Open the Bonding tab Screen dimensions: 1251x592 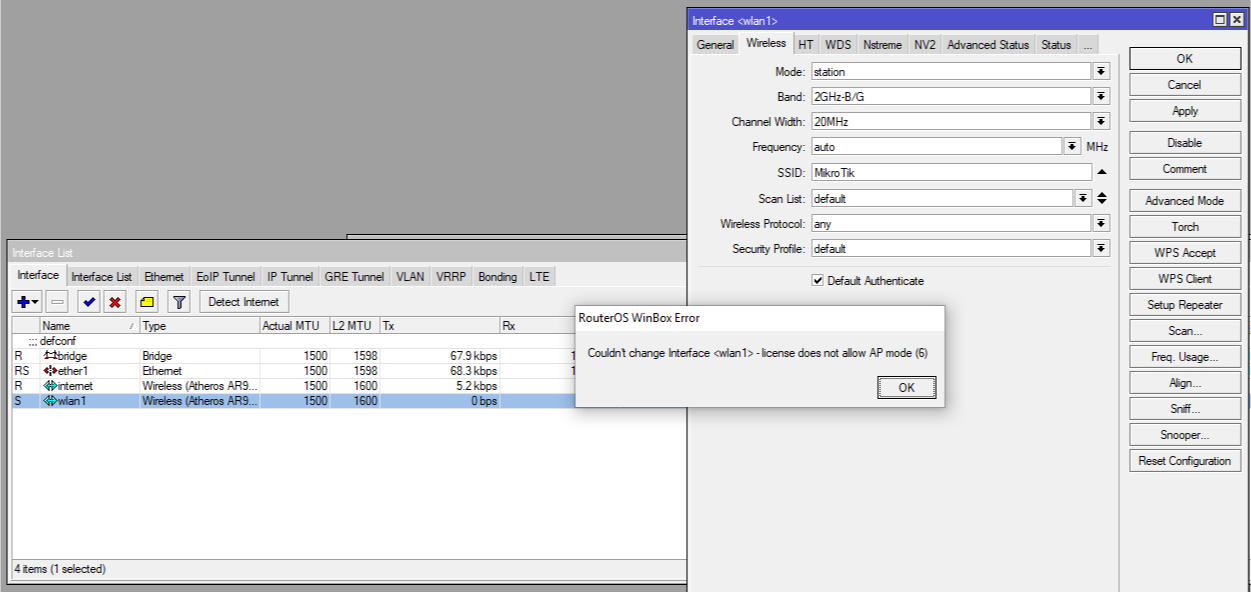pos(498,277)
